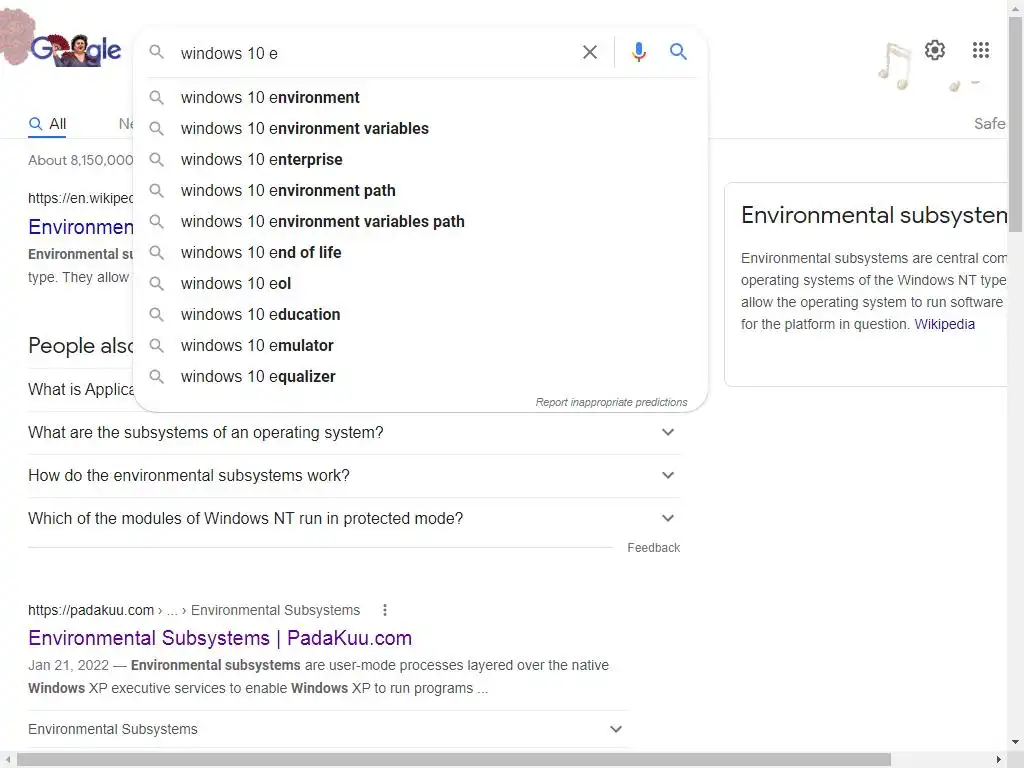Open Wikipedia link in knowledge panel
Screen dimensions: 1024x768
pos(944,324)
